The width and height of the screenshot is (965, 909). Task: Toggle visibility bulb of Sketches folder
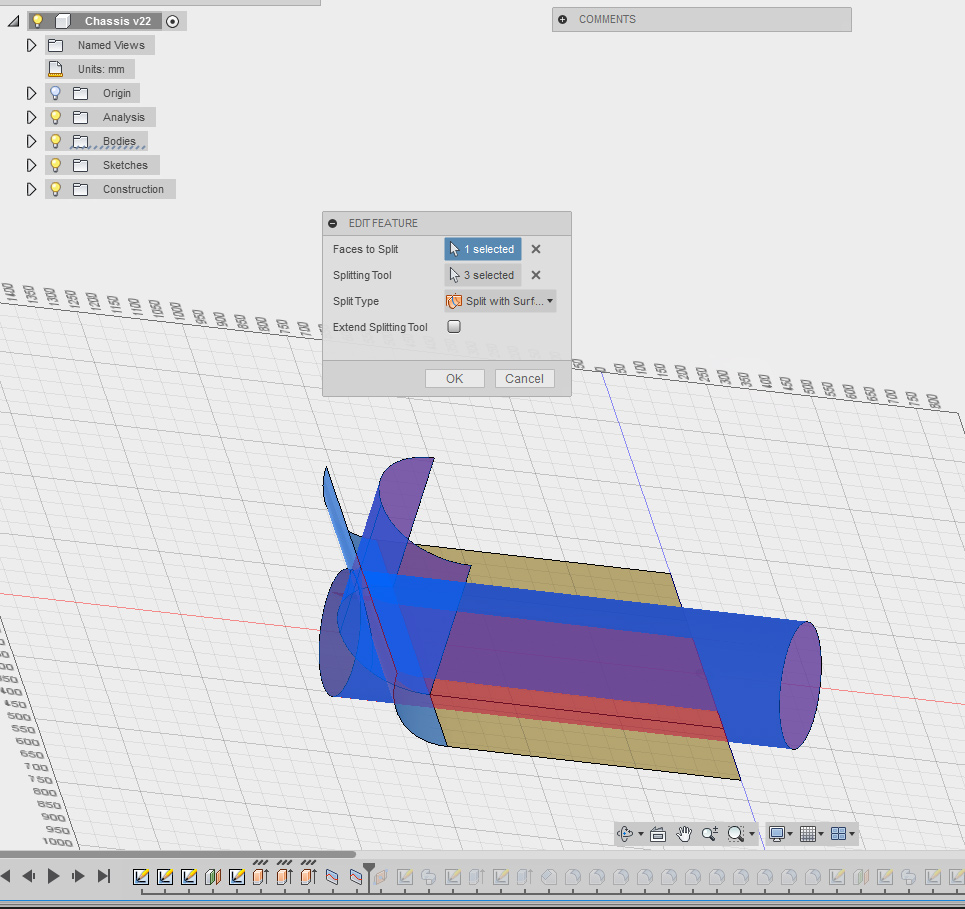pyautogui.click(x=56, y=165)
